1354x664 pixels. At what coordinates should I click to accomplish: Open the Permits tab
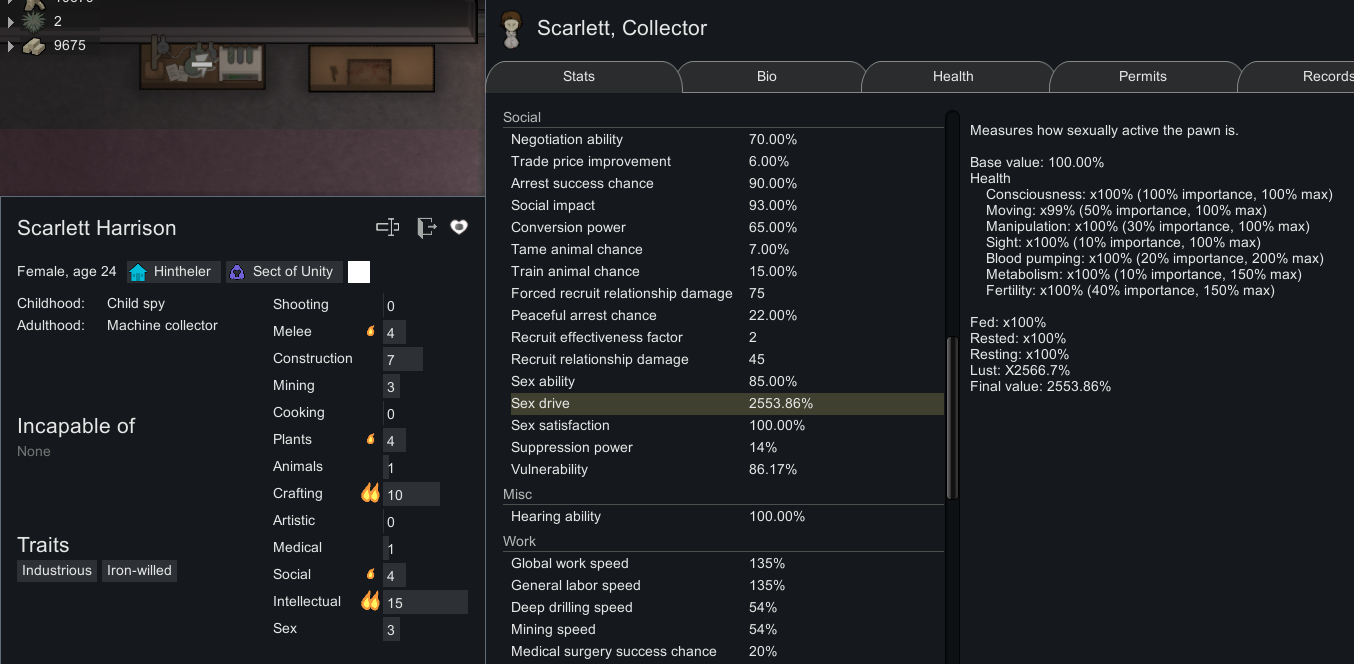[1143, 76]
